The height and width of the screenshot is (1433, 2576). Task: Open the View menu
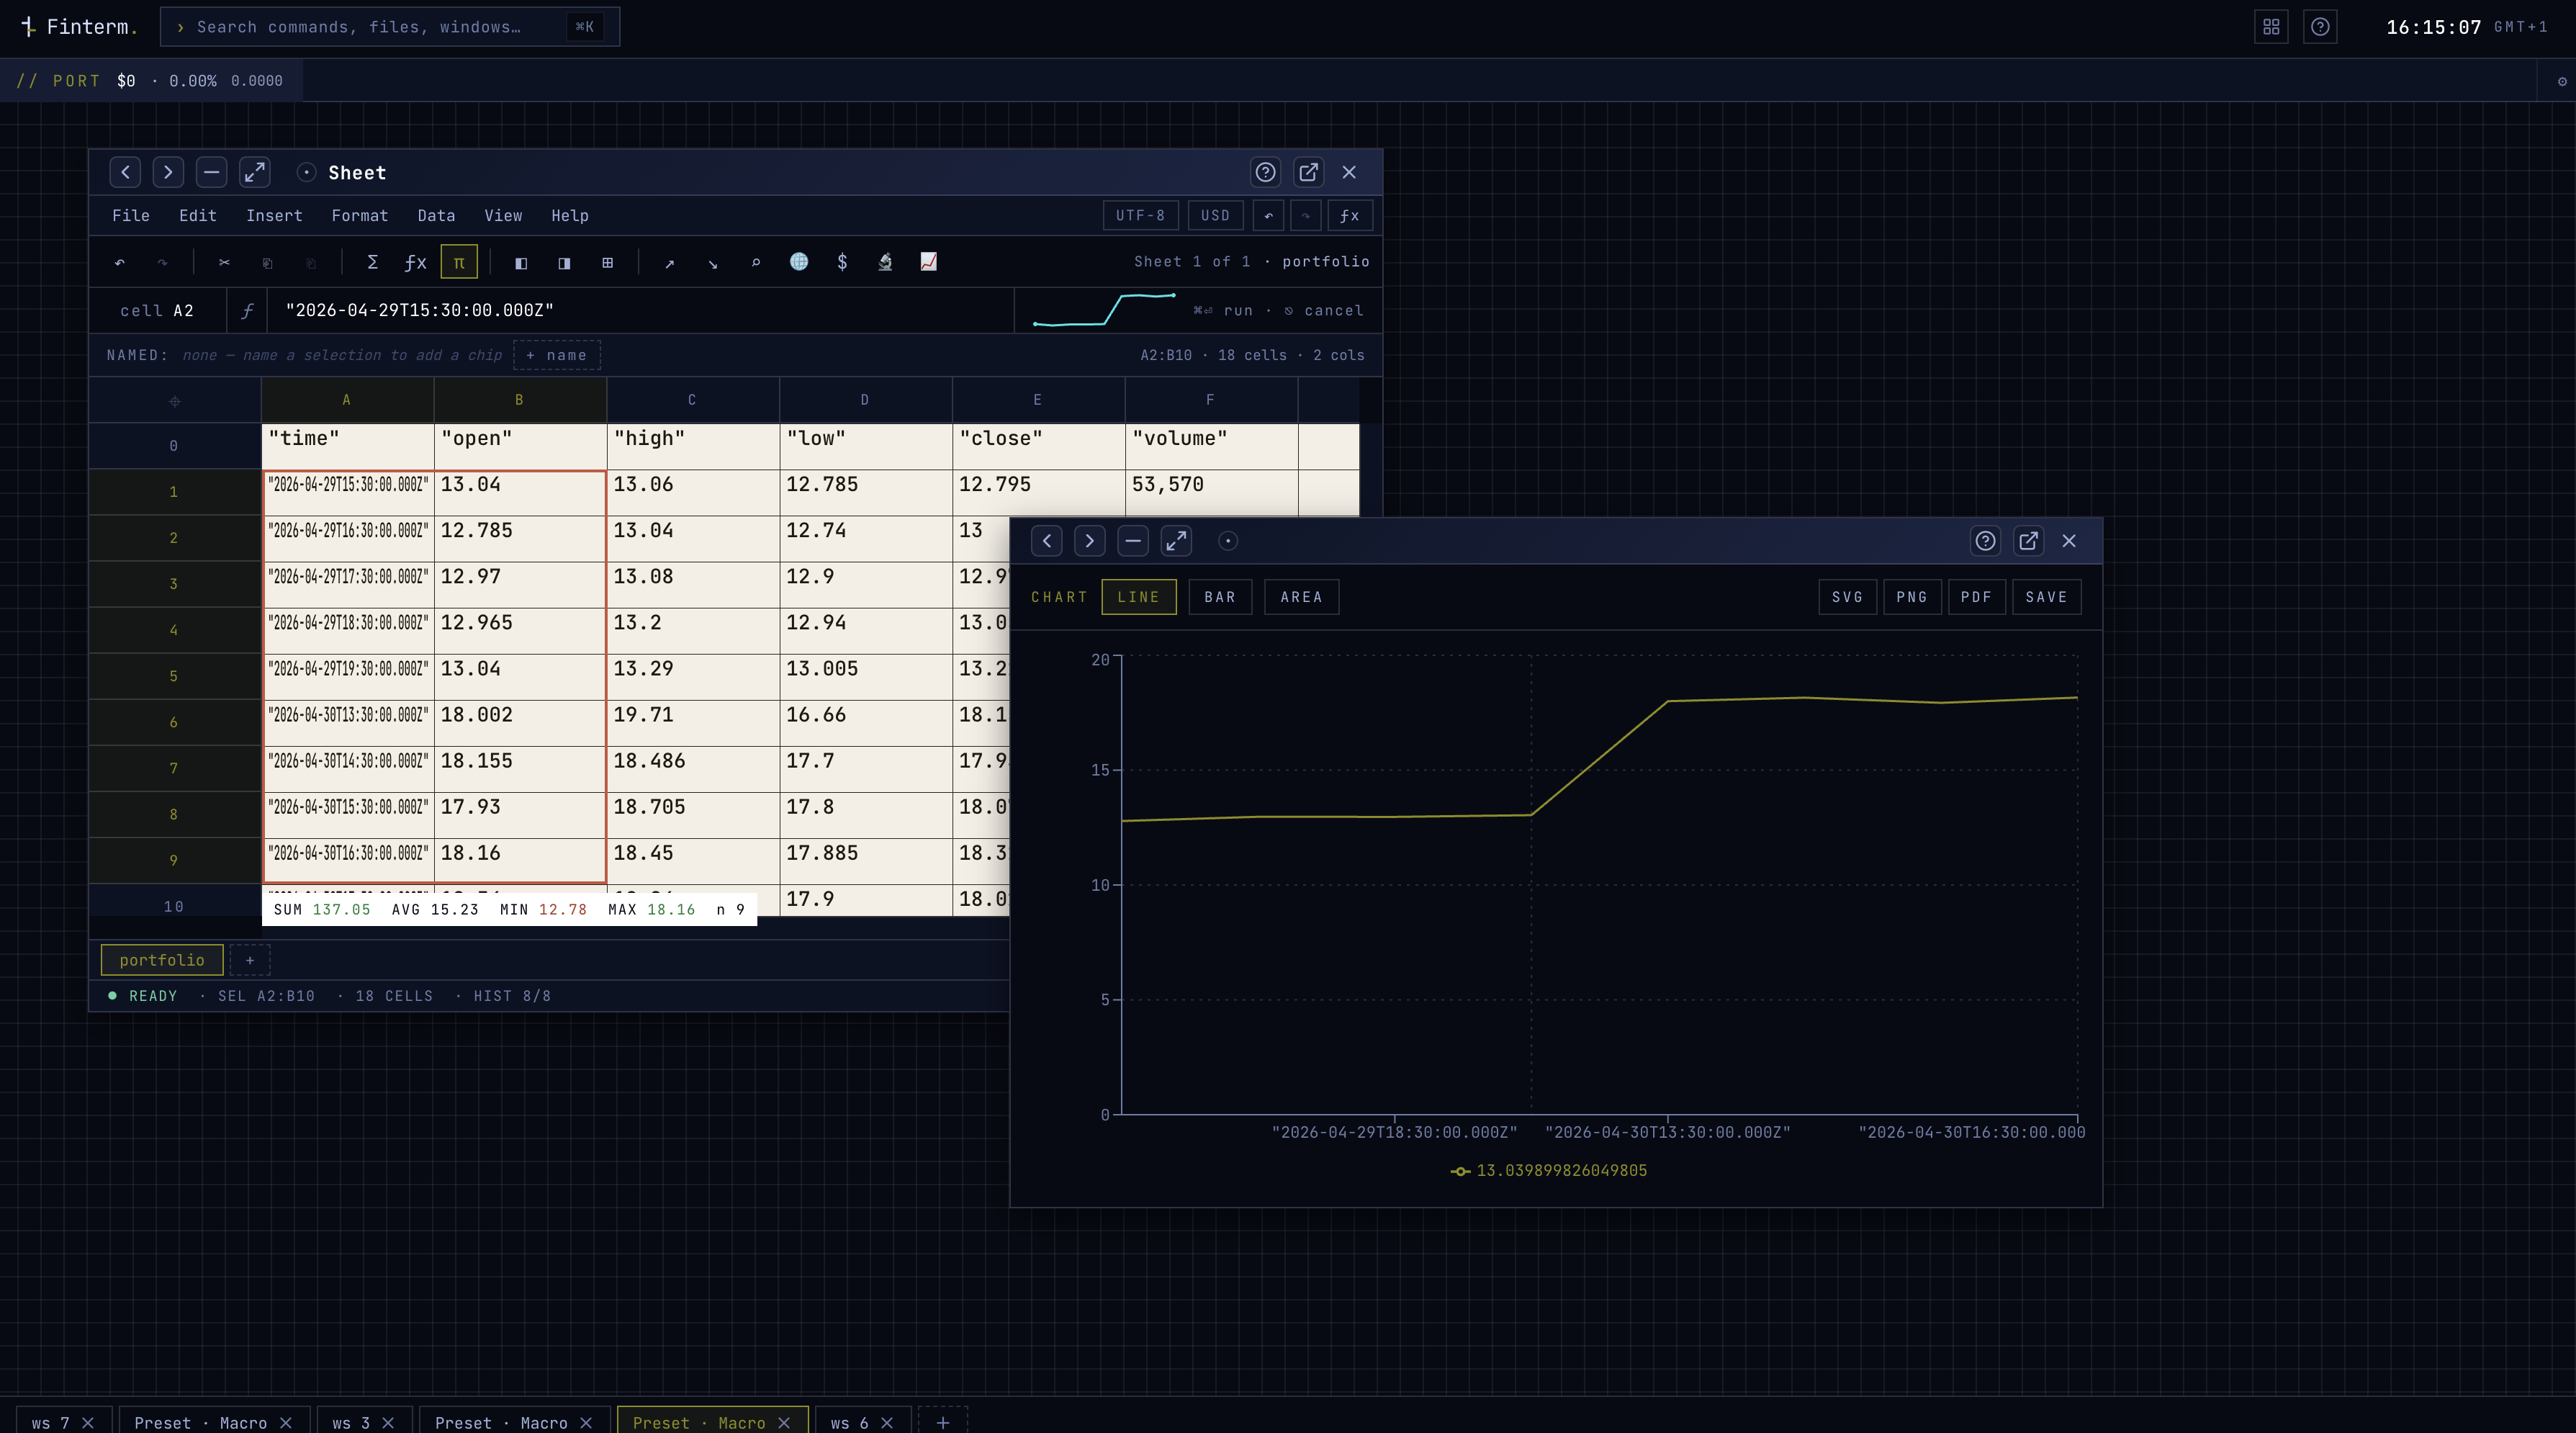click(x=503, y=215)
